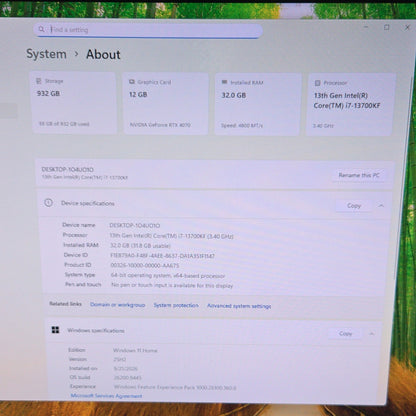Maximize the Settings window
Screen dimensions: 416x416
point(387,27)
